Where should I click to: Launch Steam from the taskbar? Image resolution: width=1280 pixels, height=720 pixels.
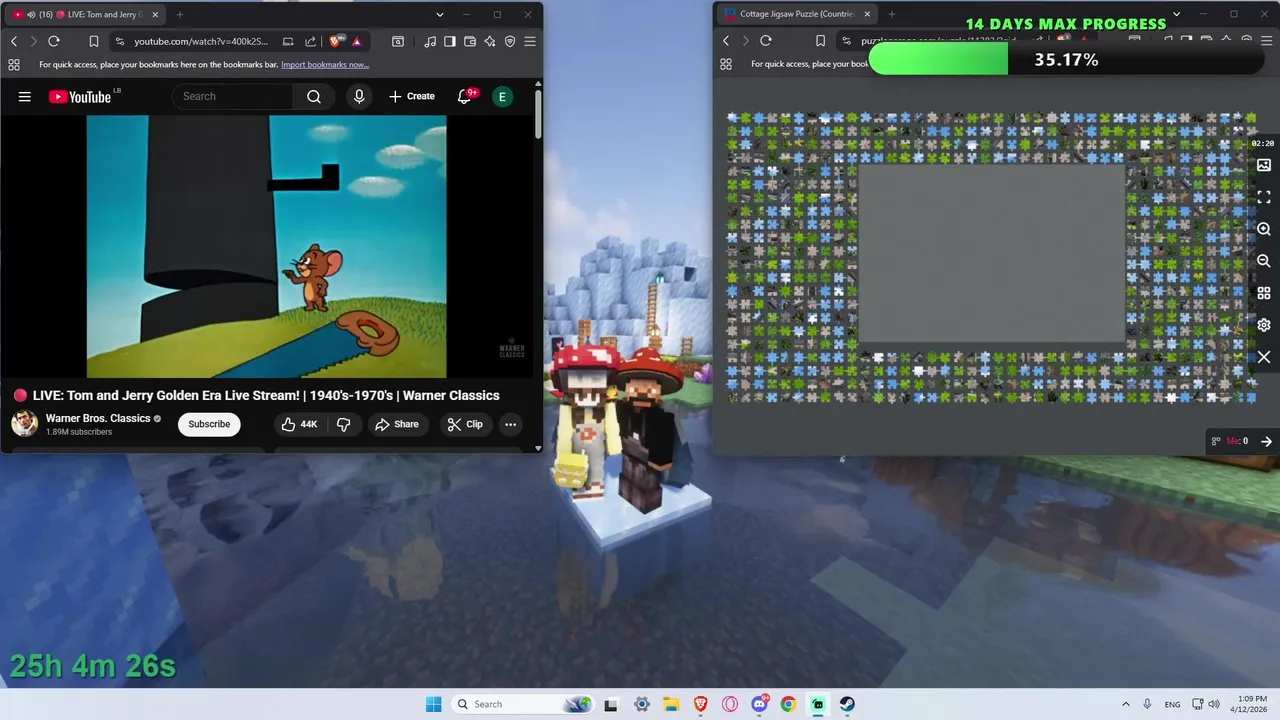(x=847, y=704)
